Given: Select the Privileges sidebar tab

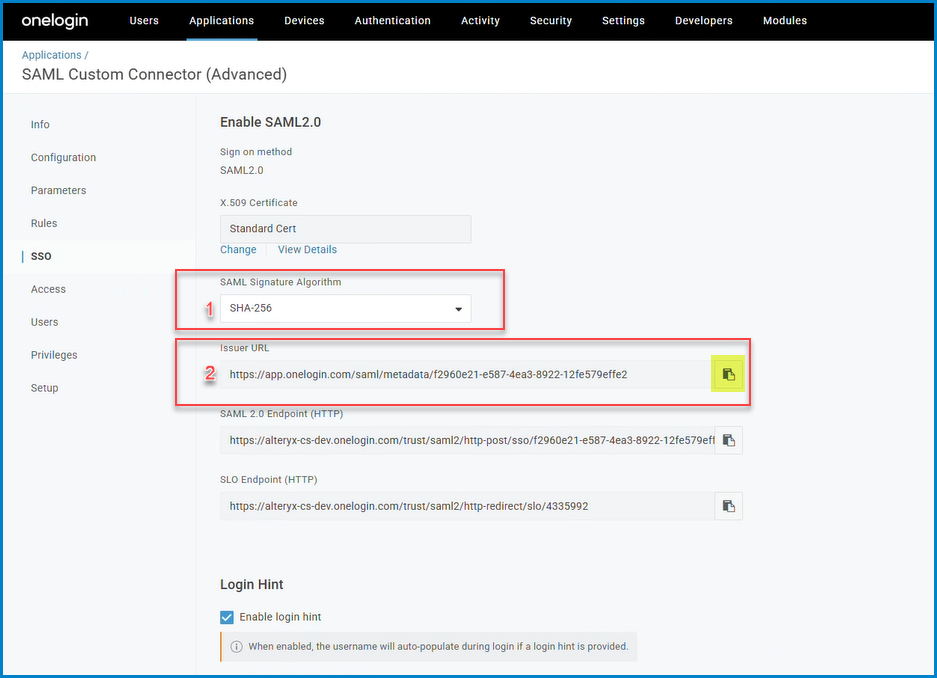Looking at the screenshot, I should click(54, 355).
